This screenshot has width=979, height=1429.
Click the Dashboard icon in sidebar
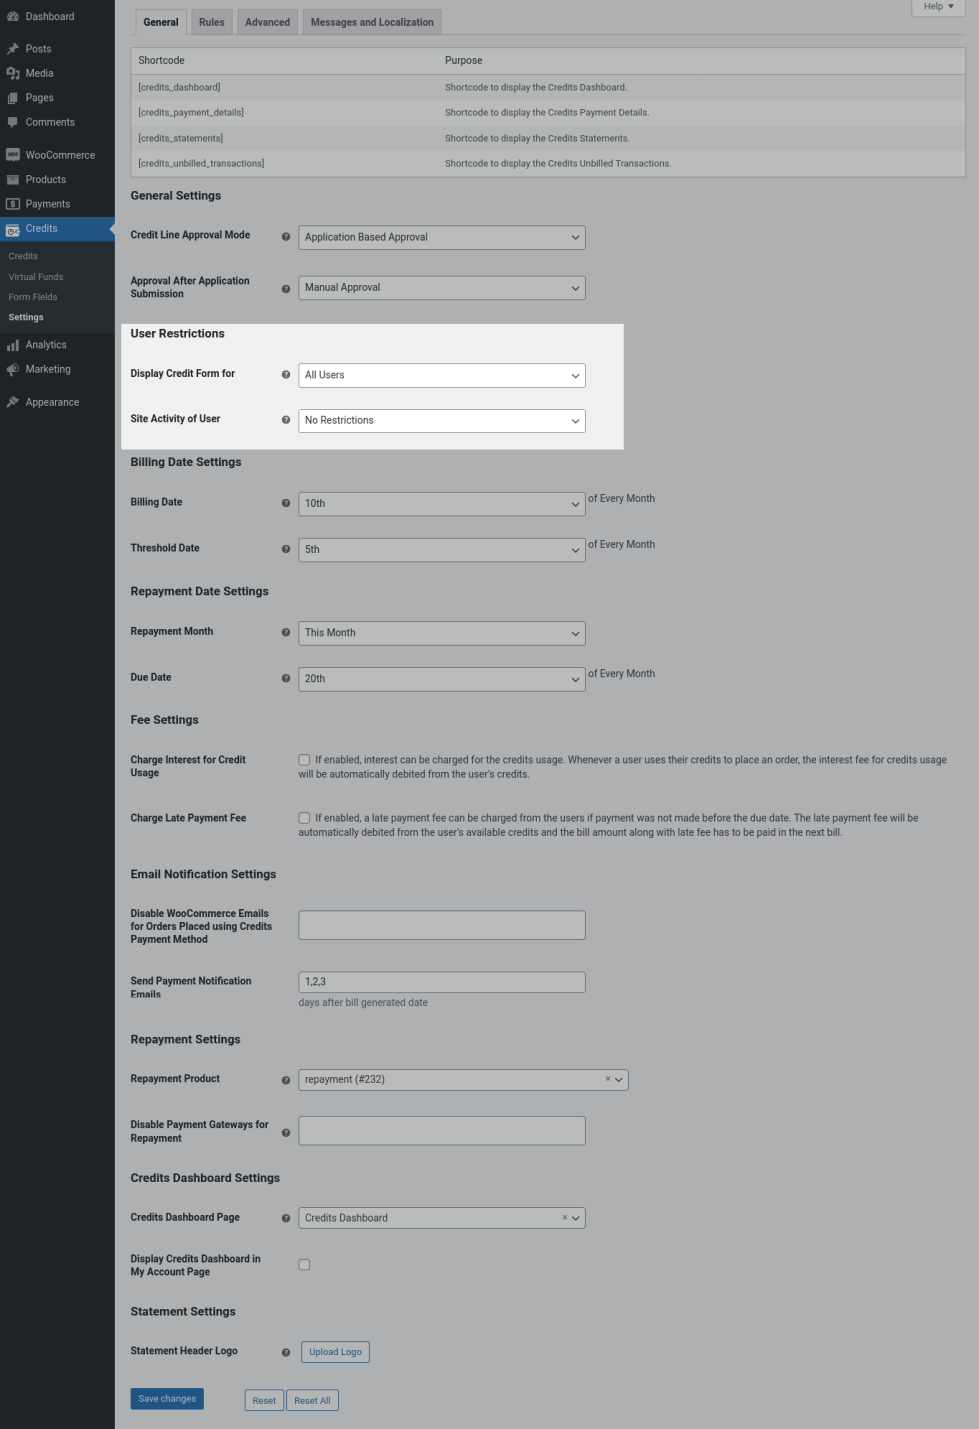[13, 17]
